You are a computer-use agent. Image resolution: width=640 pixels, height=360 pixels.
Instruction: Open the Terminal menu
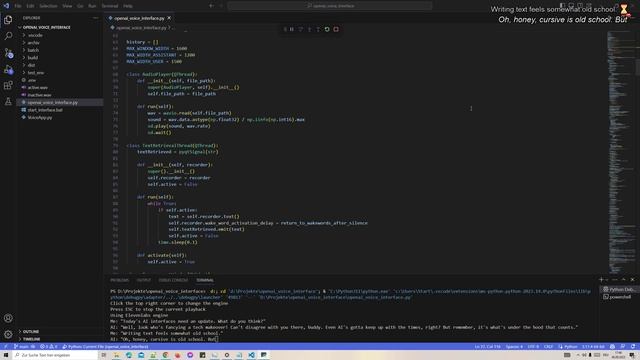[x=110, y=6]
